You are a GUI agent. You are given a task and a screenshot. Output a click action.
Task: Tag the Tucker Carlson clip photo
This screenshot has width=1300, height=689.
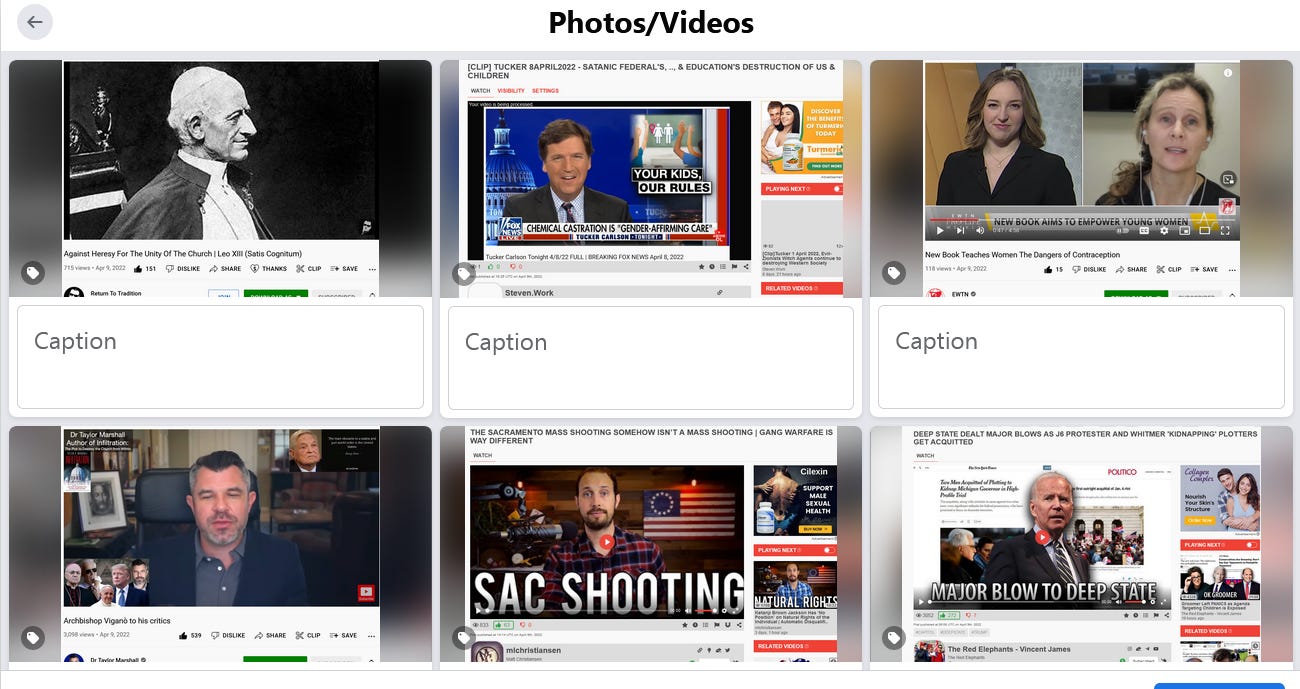[463, 272]
